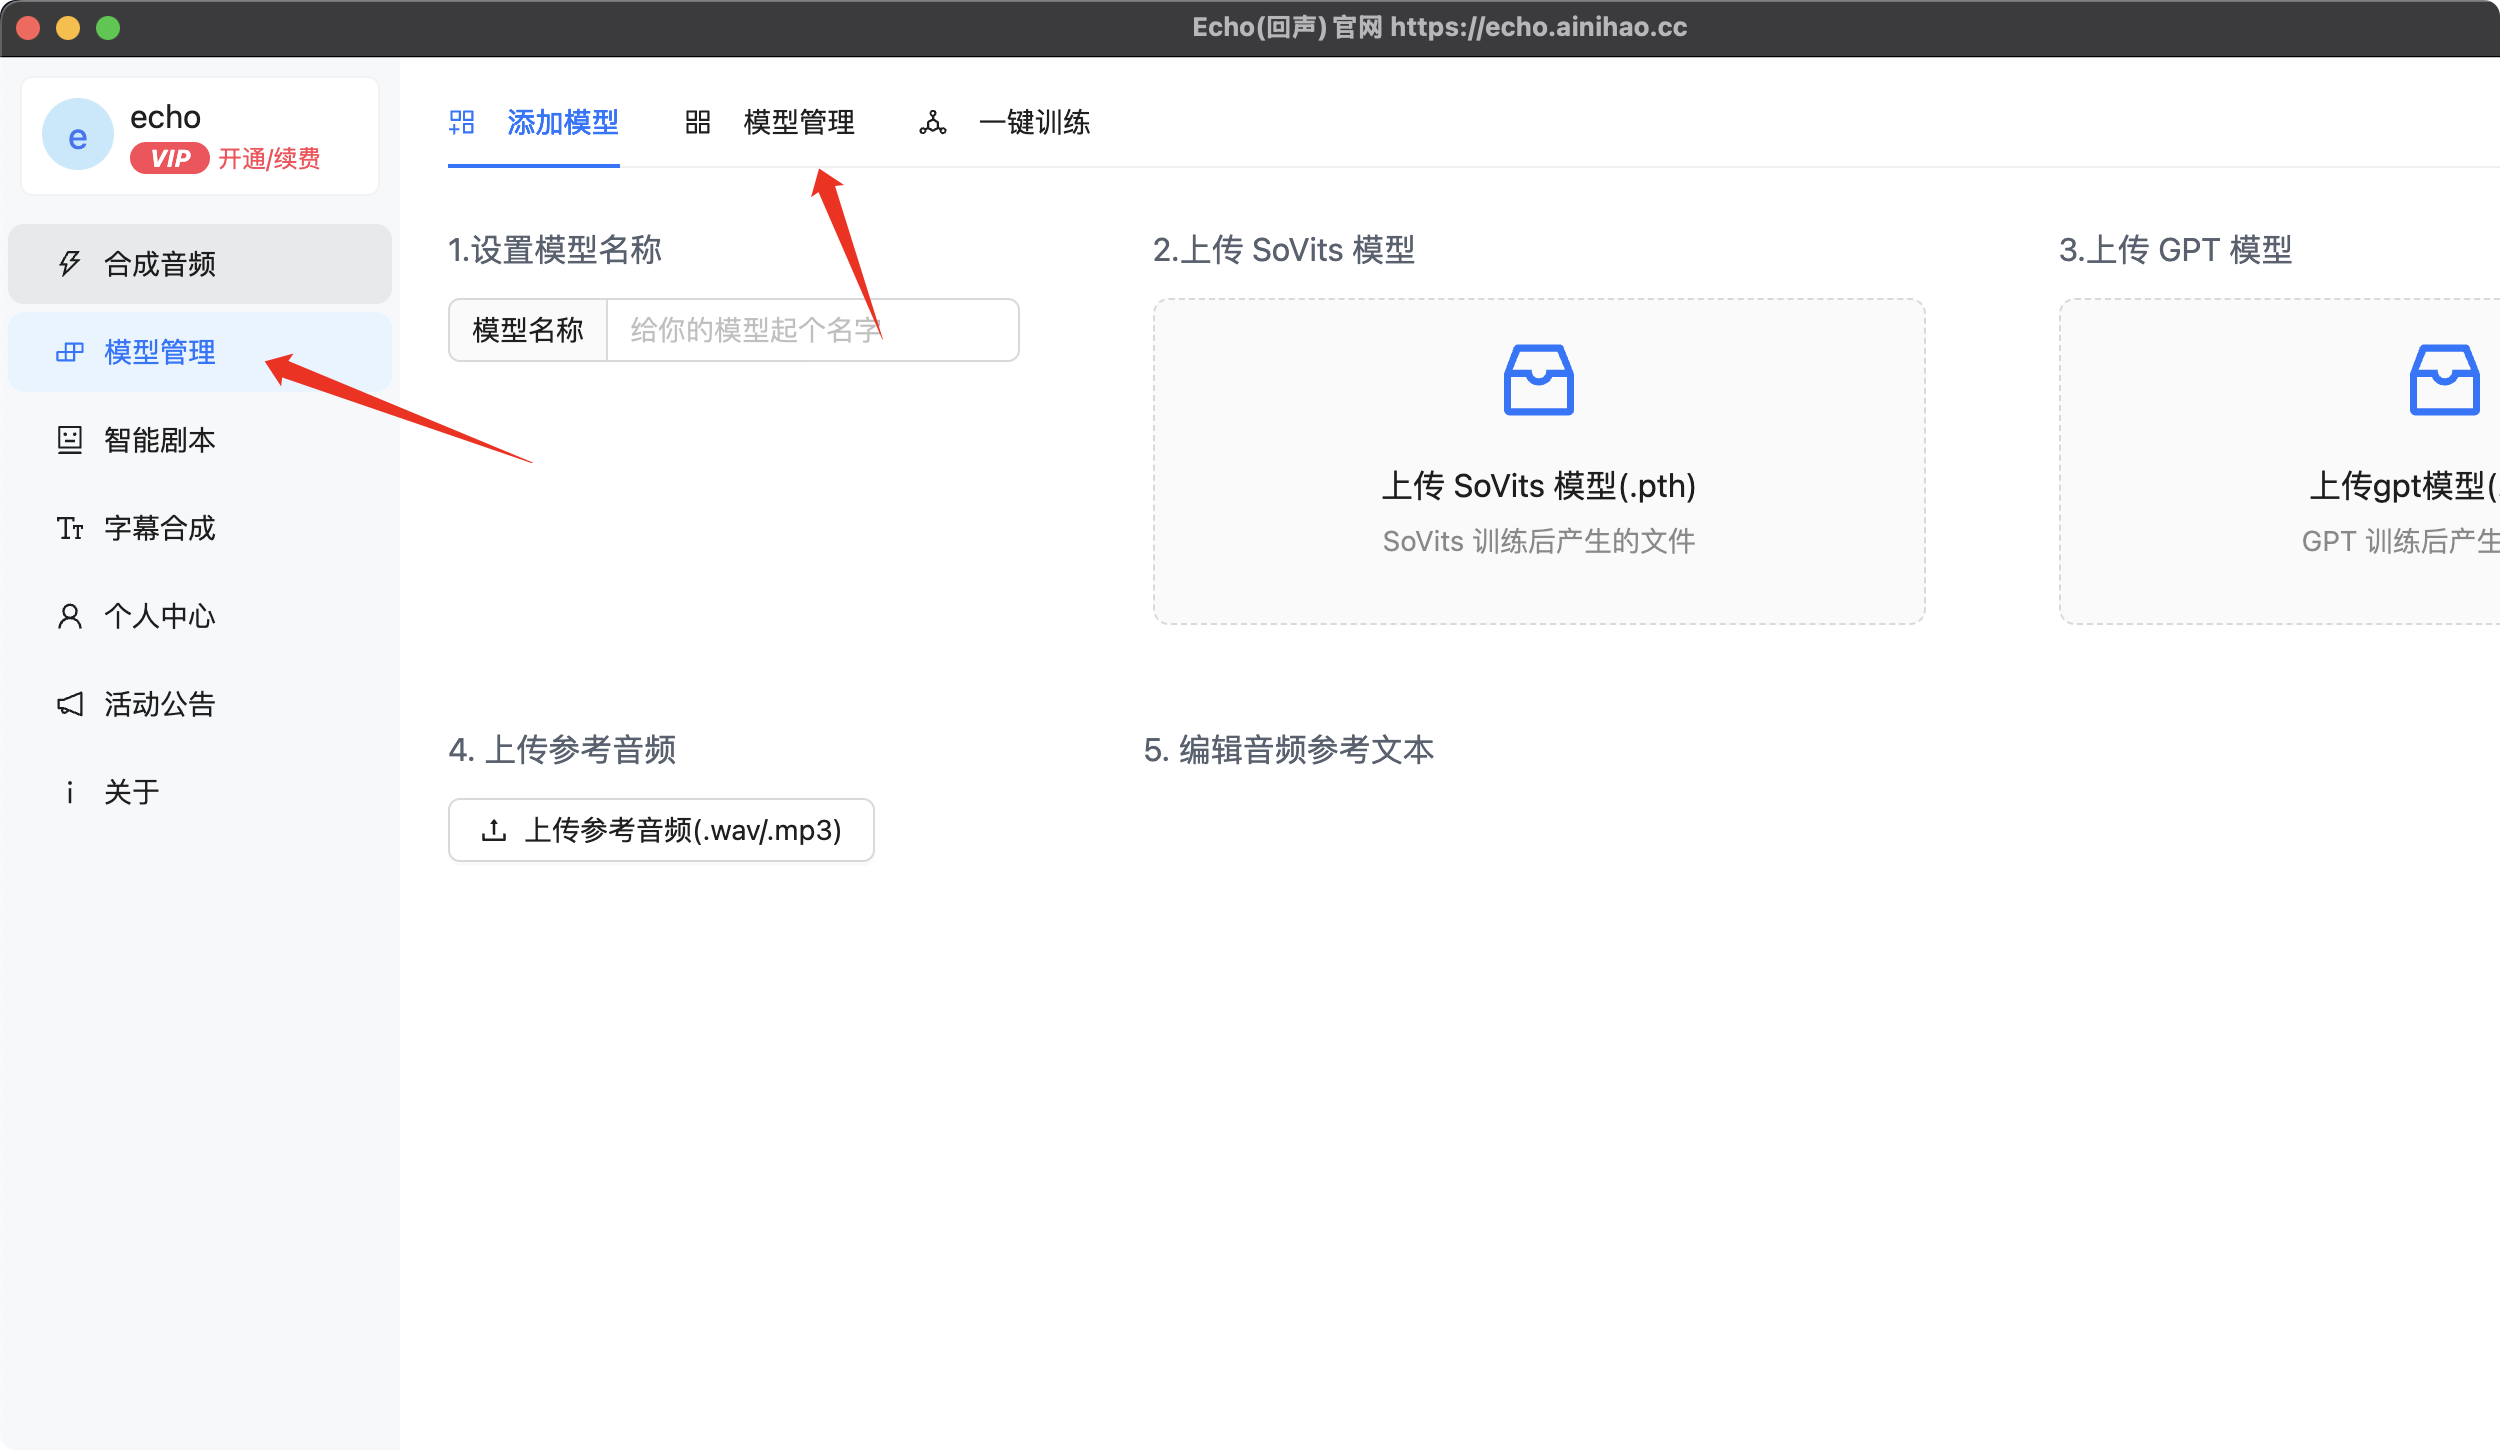
Task: Click the window title Echo(回声) 官网
Action: 1288,27
